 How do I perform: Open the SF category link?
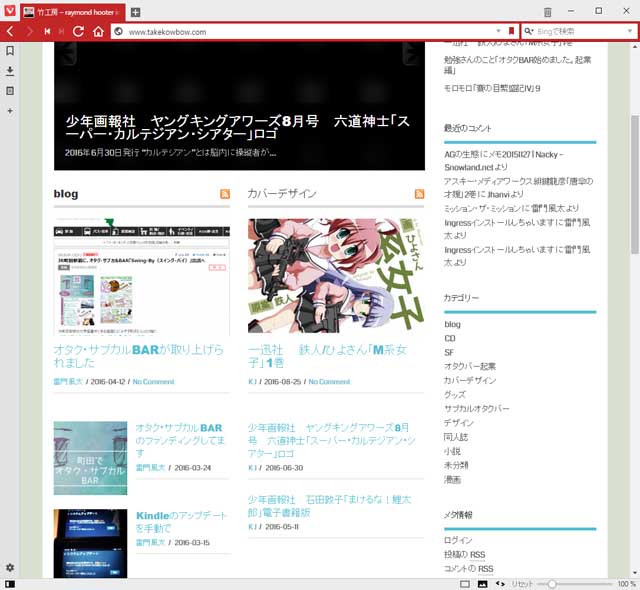point(449,352)
